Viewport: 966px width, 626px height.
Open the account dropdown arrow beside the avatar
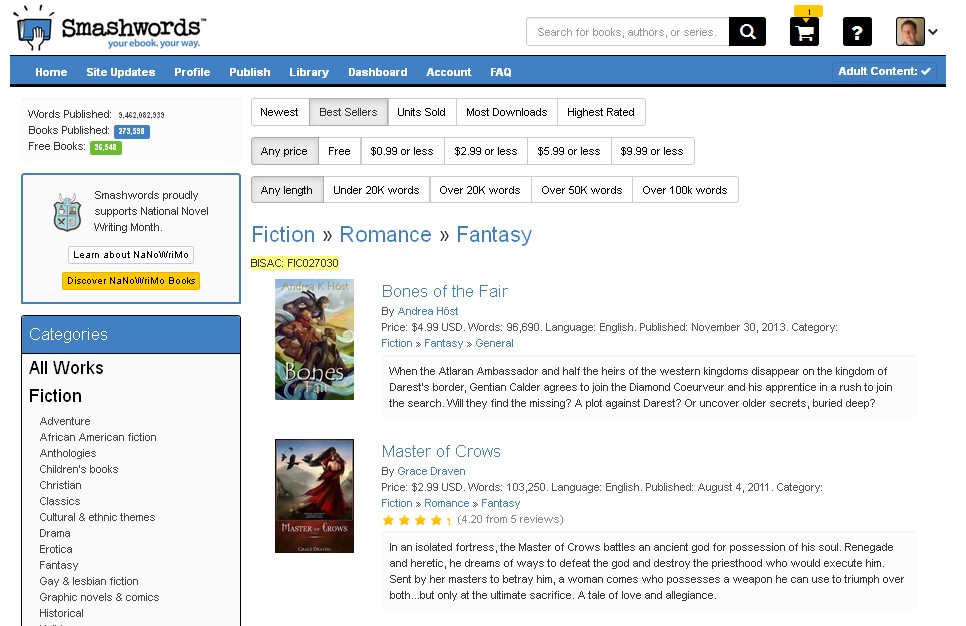point(931,31)
